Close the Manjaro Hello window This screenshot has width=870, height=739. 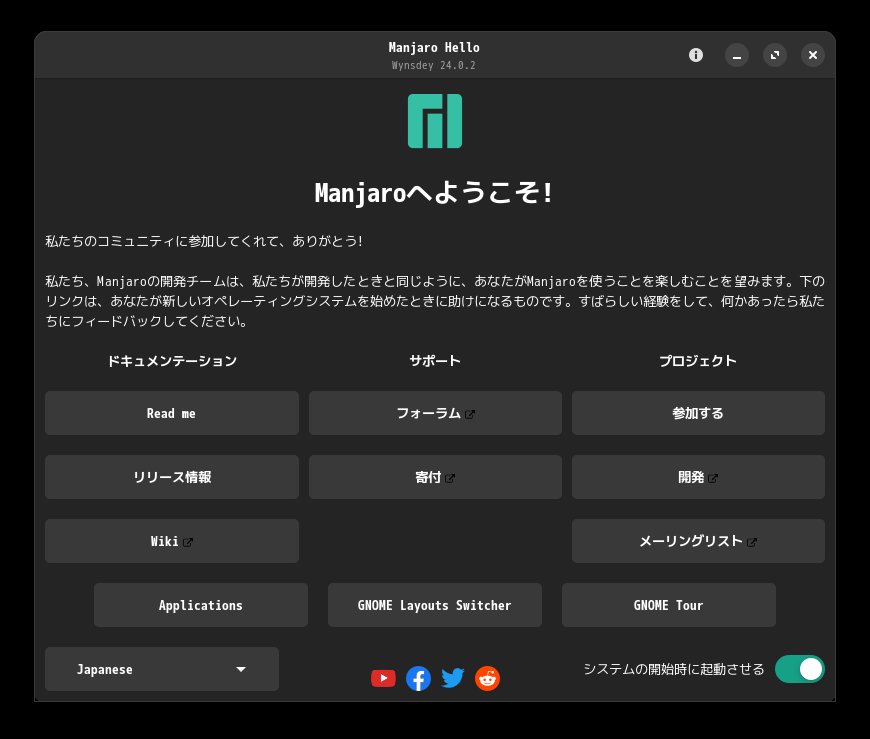(813, 55)
